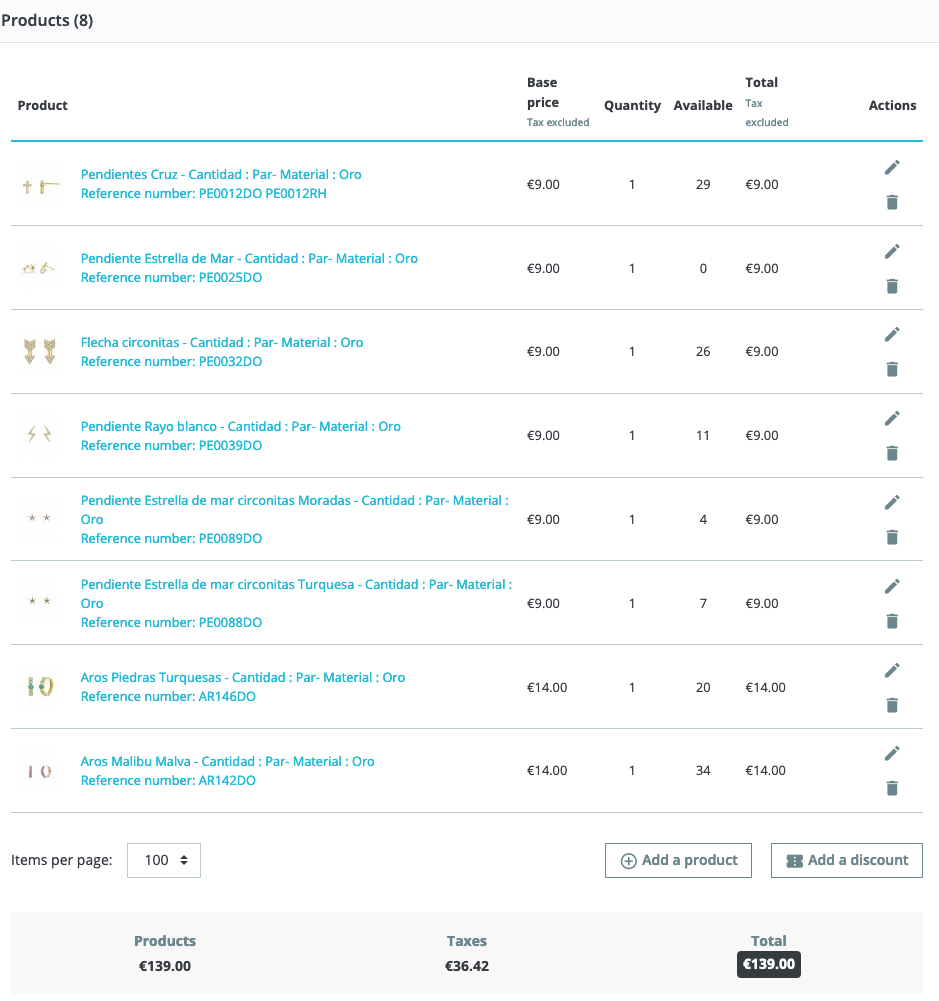Open Pendiente Rayo blanco product link
The height and width of the screenshot is (1001, 939).
pyautogui.click(x=240, y=427)
